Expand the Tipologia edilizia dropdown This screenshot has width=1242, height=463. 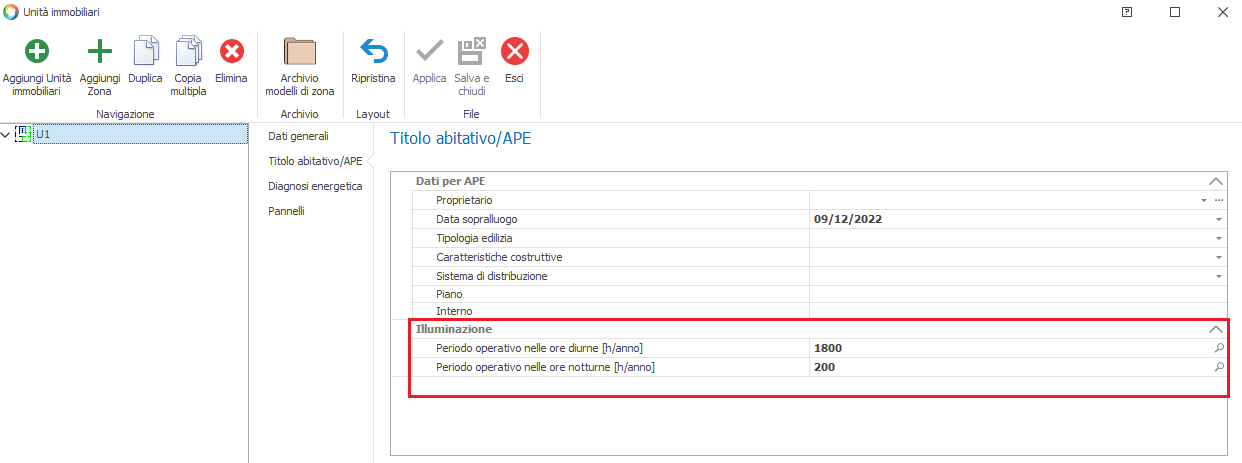pyautogui.click(x=1219, y=238)
